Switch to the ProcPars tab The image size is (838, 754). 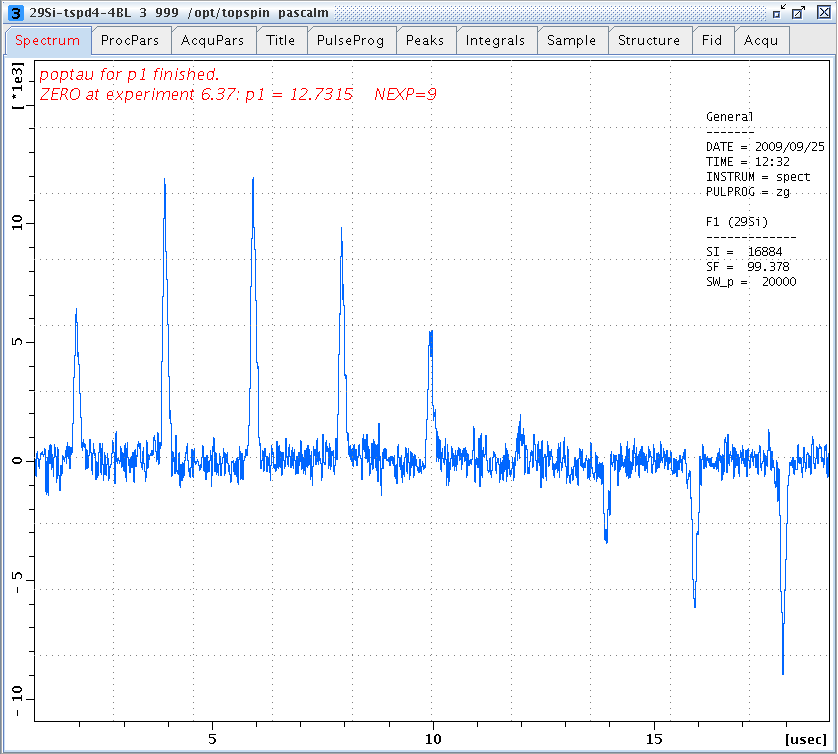pyautogui.click(x=131, y=41)
